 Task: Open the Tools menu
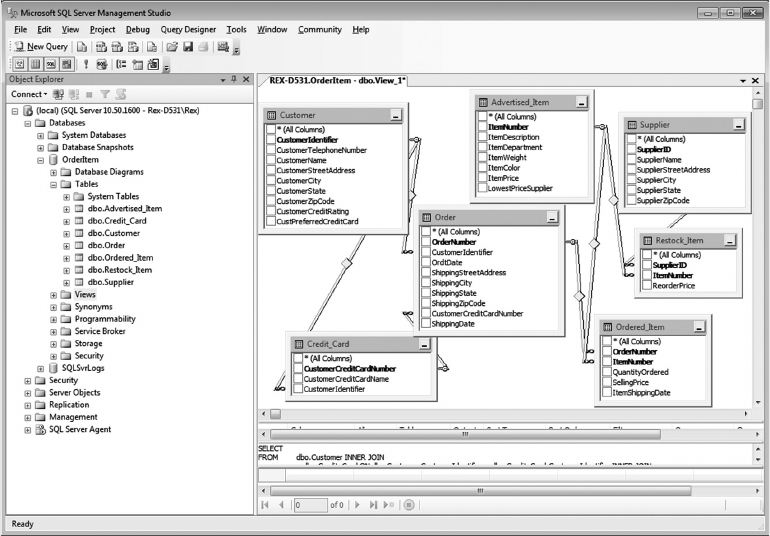tap(236, 29)
